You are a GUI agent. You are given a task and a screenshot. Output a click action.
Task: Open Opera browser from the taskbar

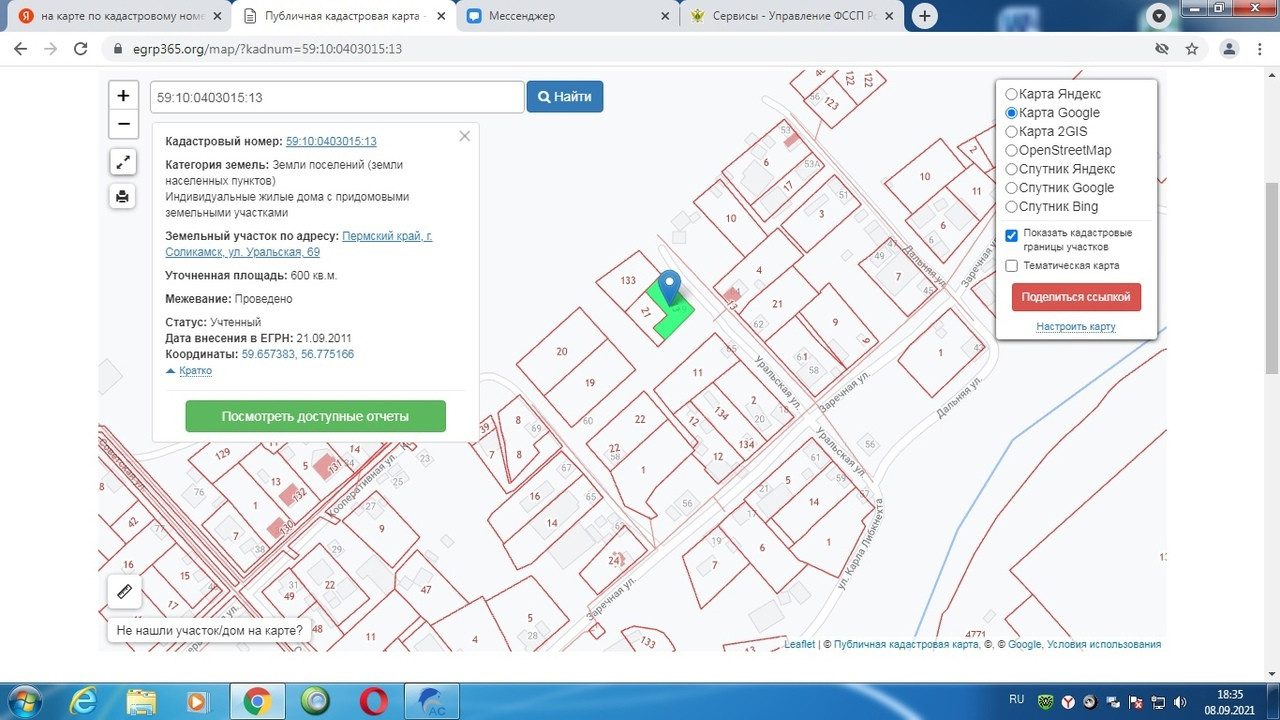click(374, 701)
